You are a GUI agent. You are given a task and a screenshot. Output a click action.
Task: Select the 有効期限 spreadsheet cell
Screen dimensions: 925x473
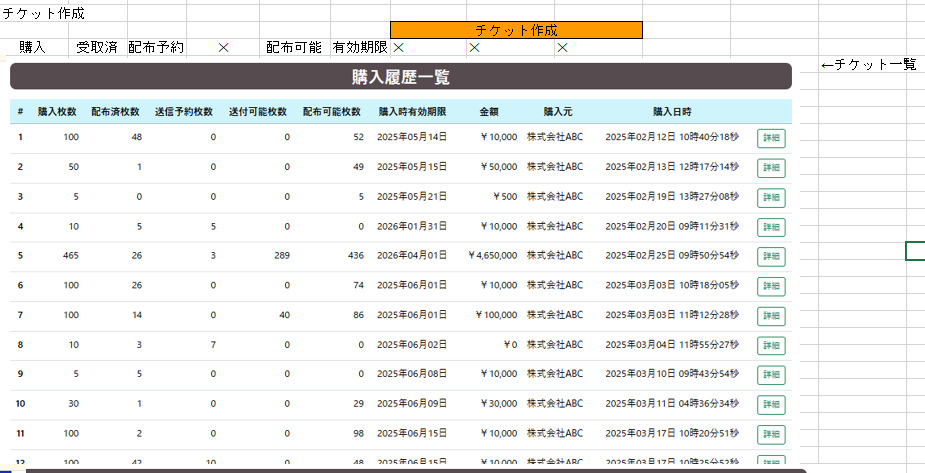pyautogui.click(x=360, y=47)
